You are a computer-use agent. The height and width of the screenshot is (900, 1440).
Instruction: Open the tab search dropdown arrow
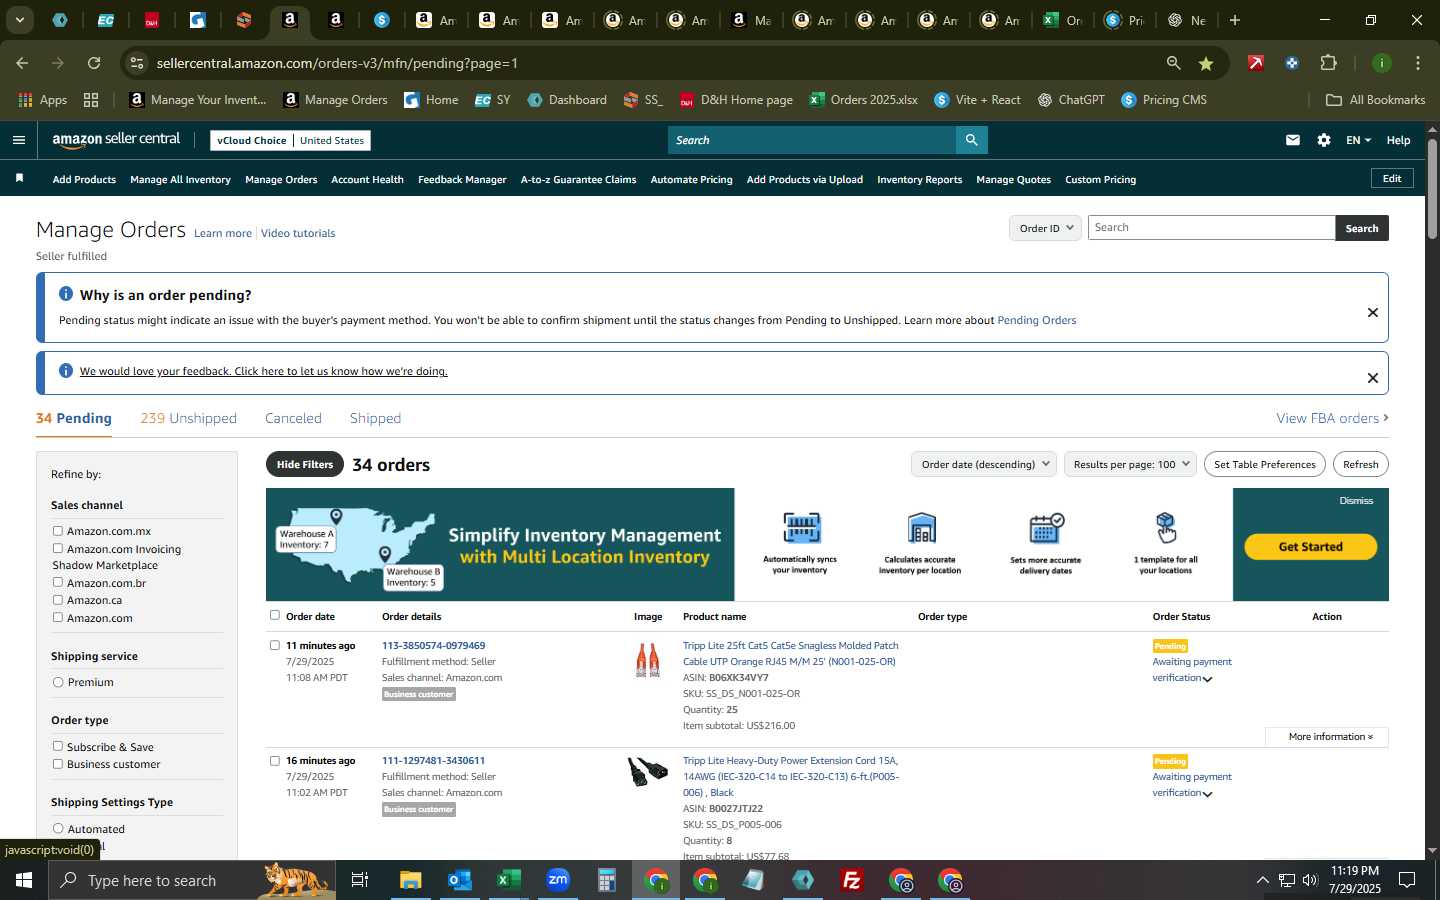pos(19,20)
